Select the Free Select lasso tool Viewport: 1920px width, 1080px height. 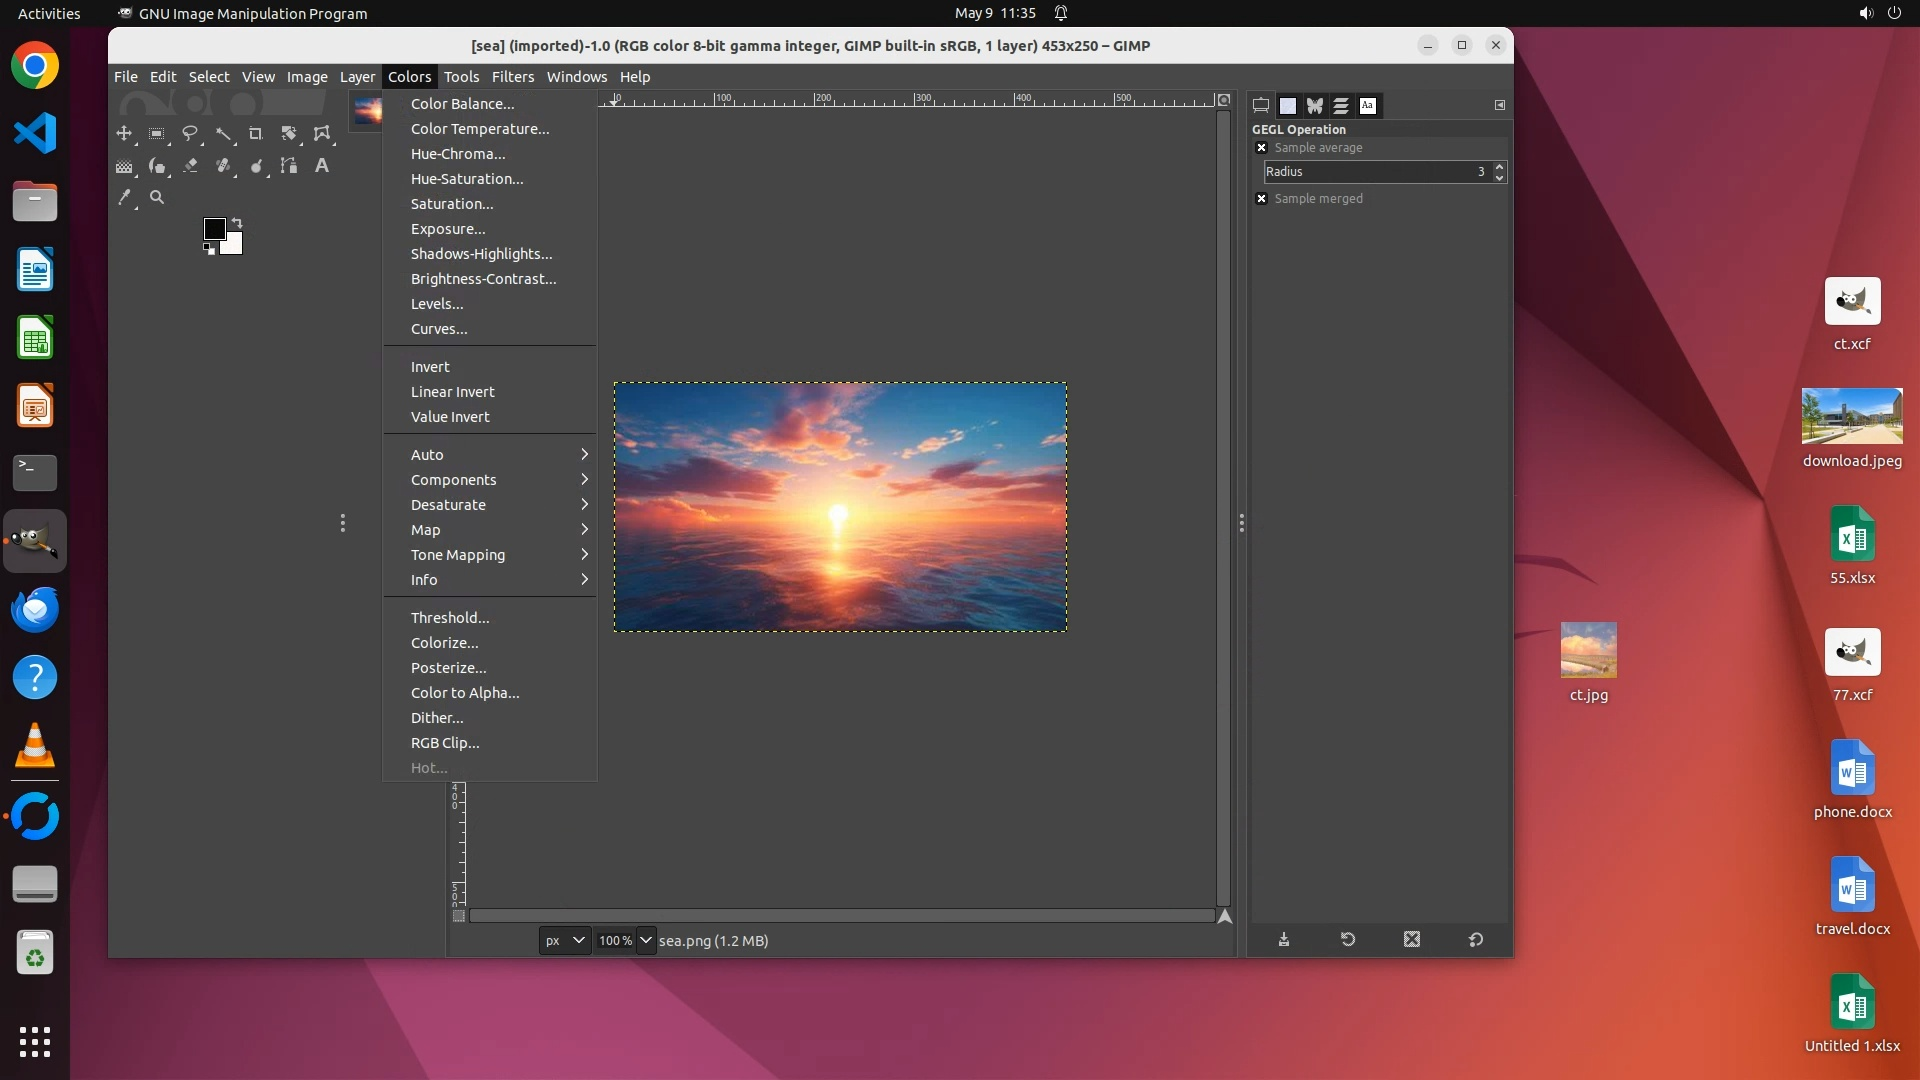[x=189, y=133]
